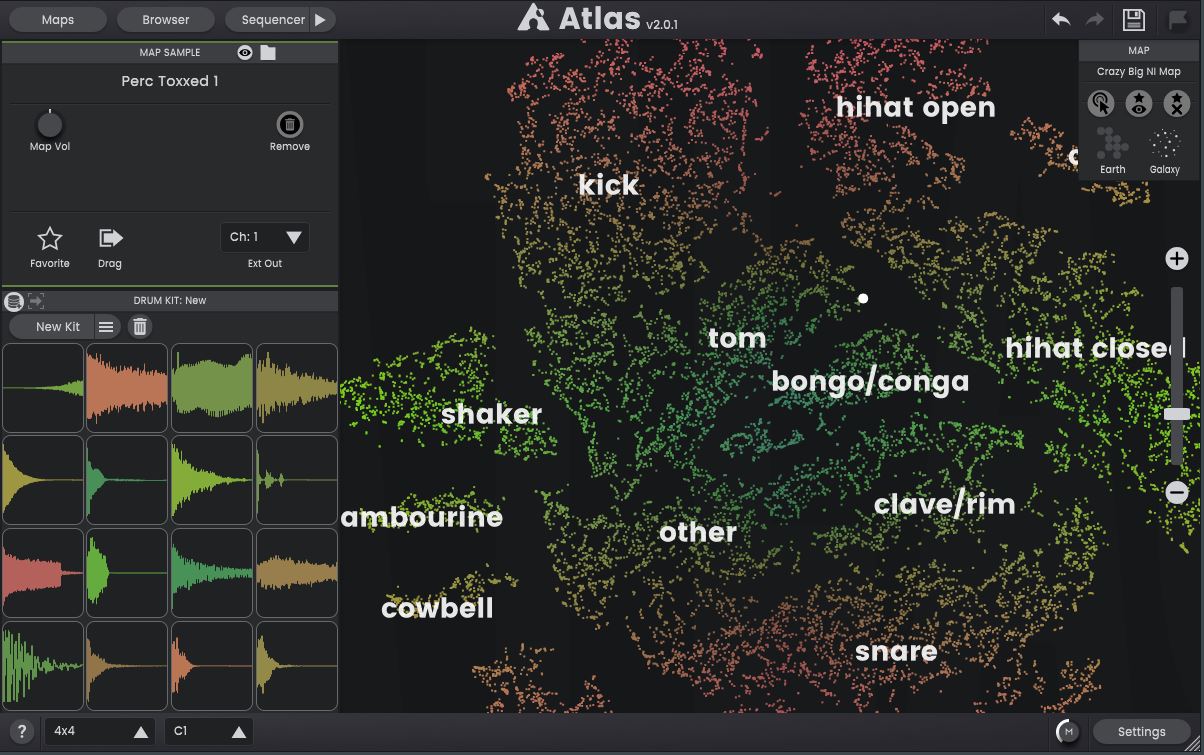Click the cowbell map label

(438, 608)
